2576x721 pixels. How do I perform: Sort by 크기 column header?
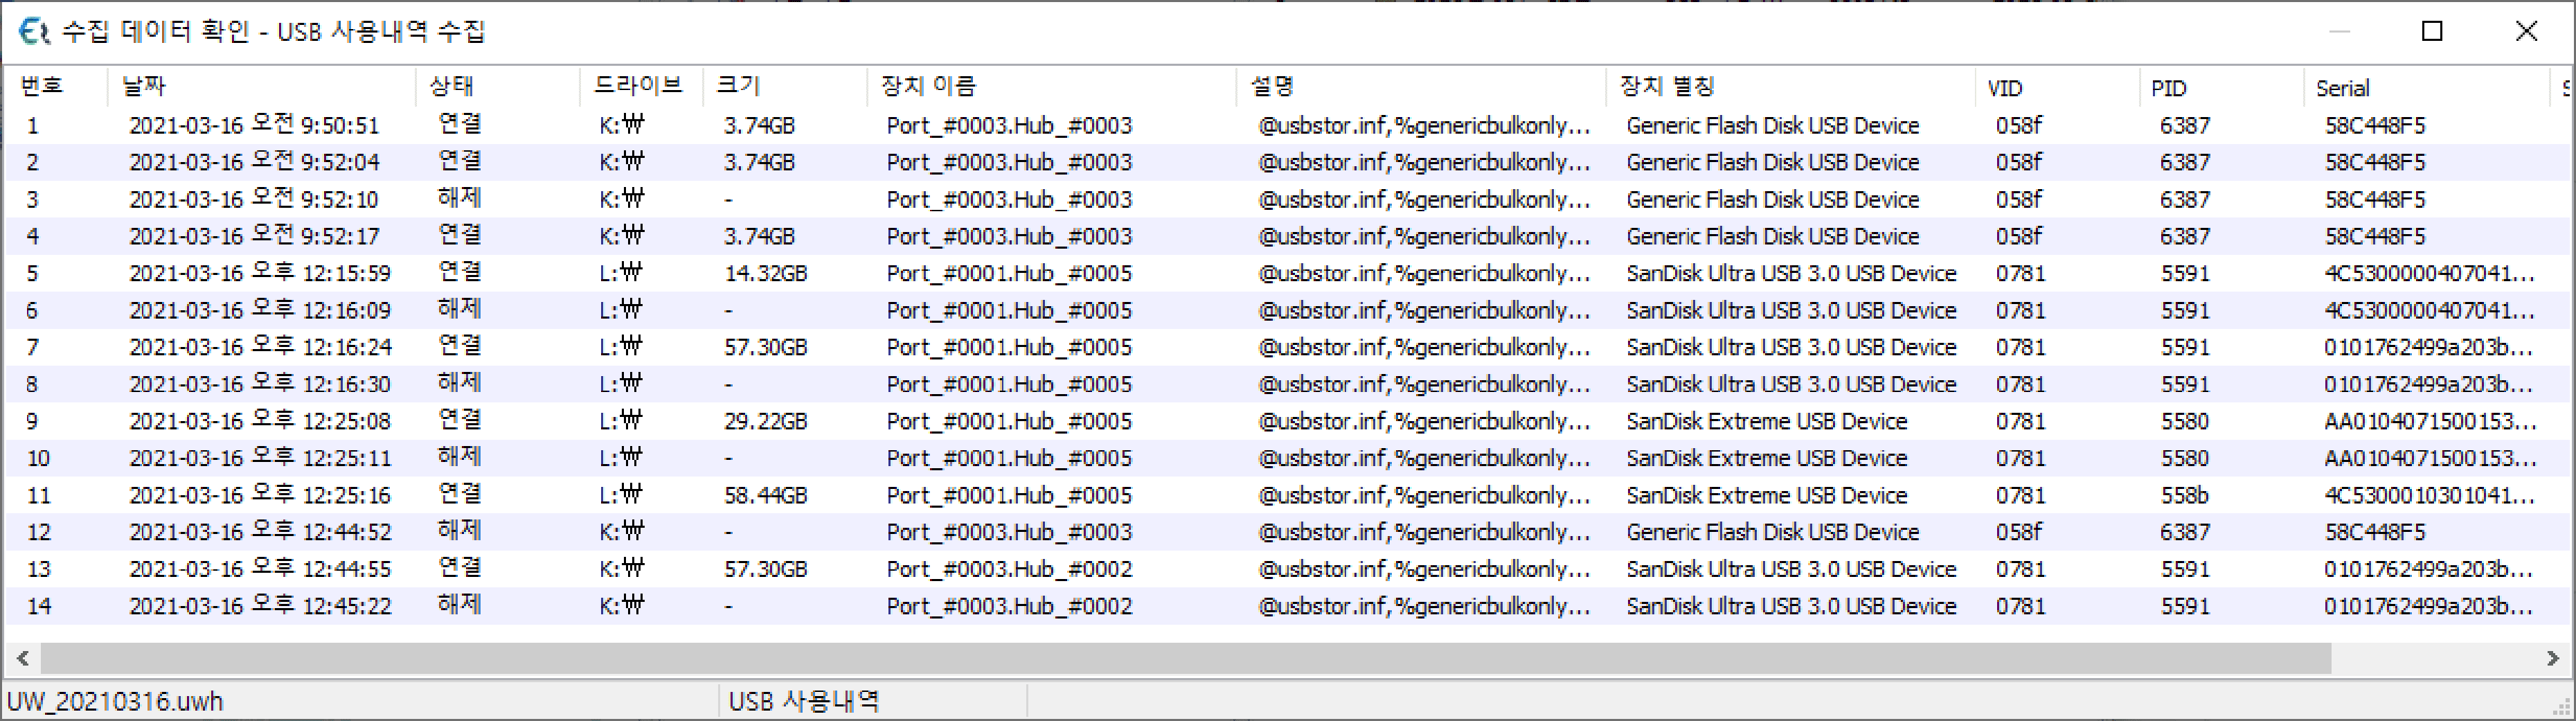[x=785, y=86]
